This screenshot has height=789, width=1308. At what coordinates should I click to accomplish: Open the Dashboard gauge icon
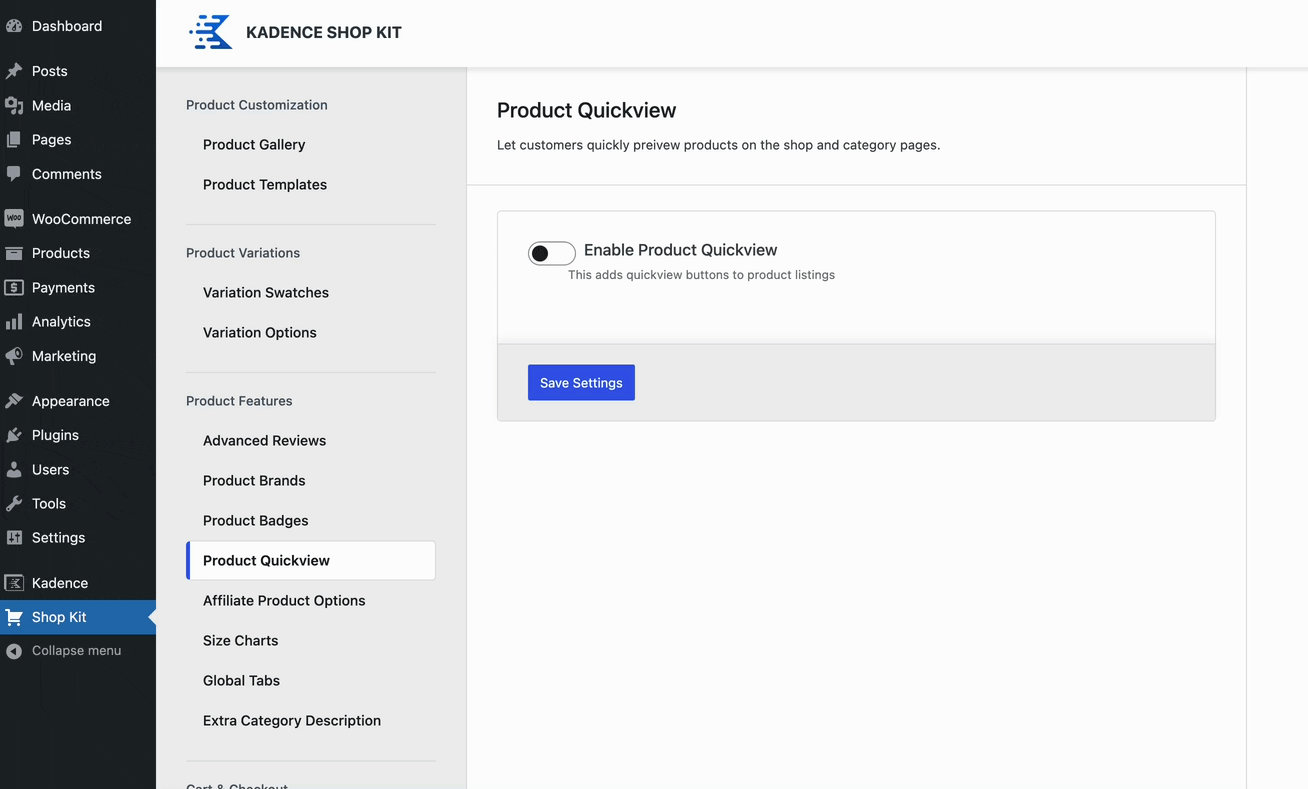coord(15,25)
